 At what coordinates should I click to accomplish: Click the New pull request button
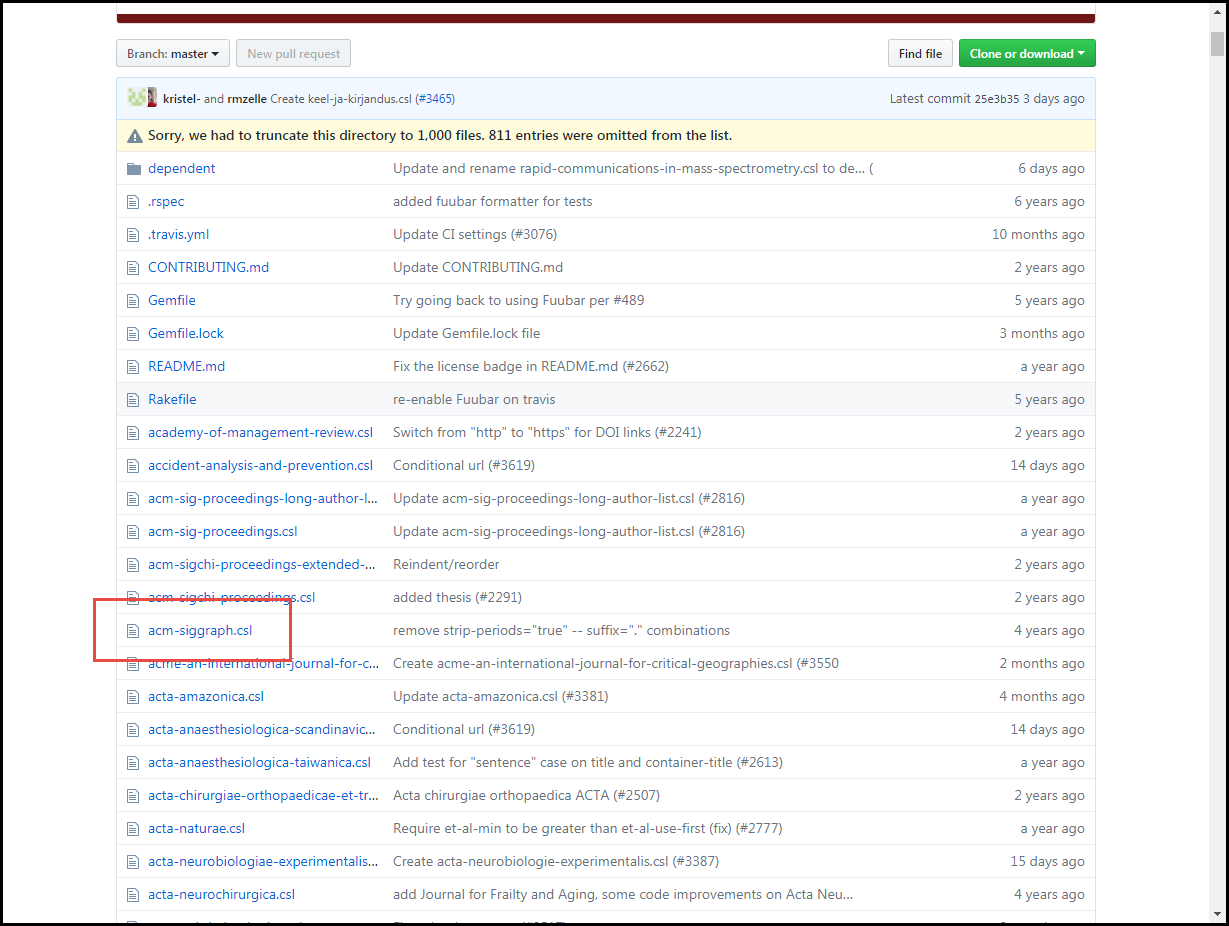(x=294, y=54)
